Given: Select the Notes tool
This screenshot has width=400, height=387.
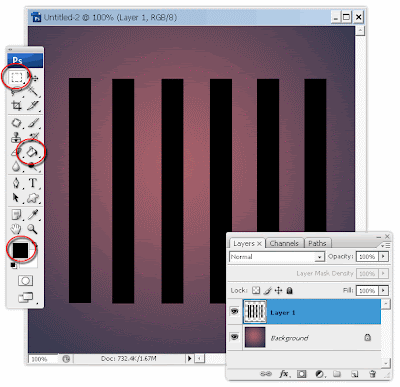Looking at the screenshot, I should 16,214.
